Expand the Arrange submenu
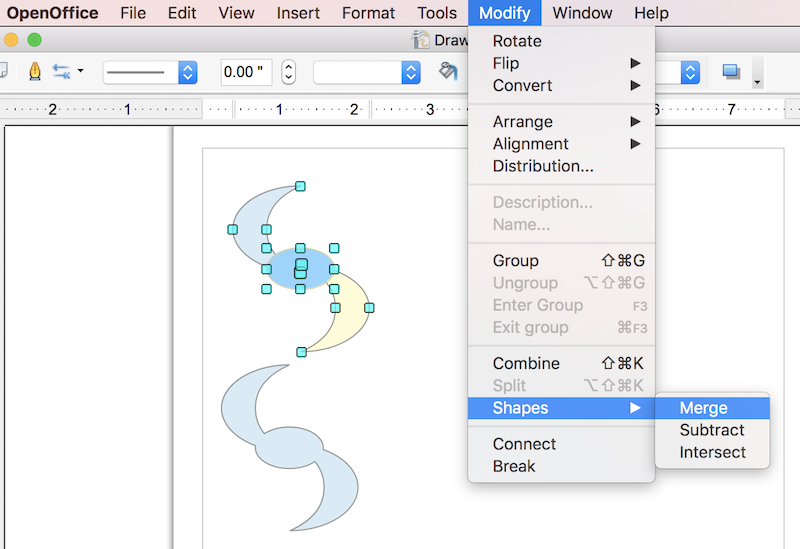The height and width of the screenshot is (549, 800). click(561, 121)
